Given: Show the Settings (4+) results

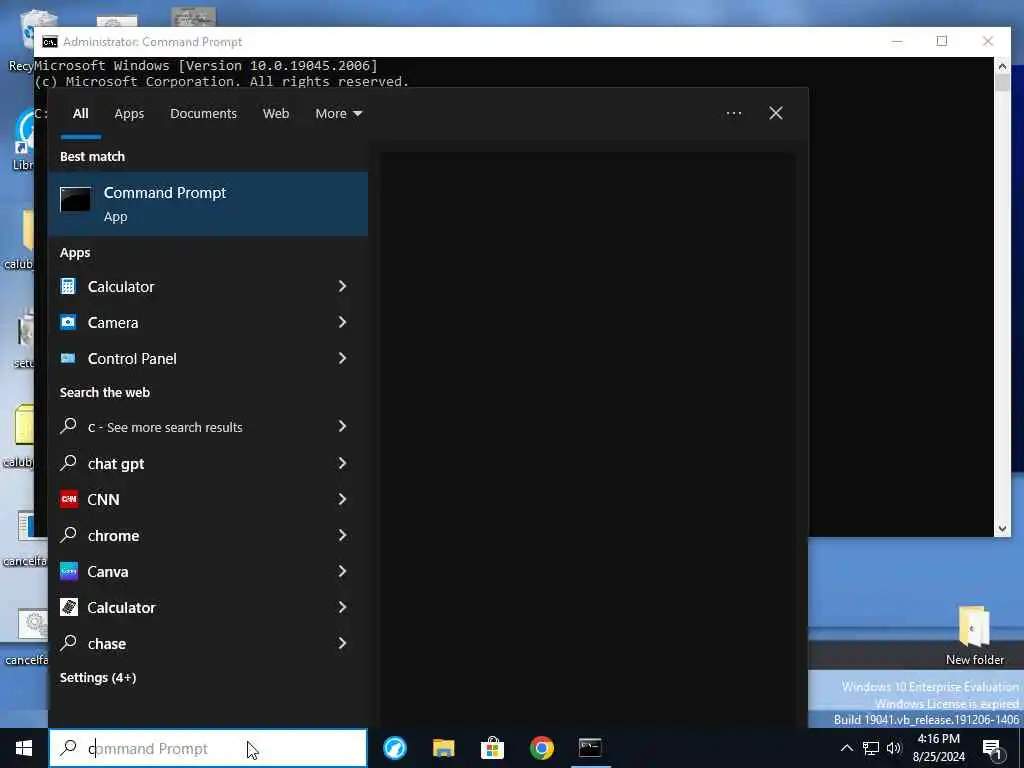Looking at the screenshot, I should click(x=98, y=678).
